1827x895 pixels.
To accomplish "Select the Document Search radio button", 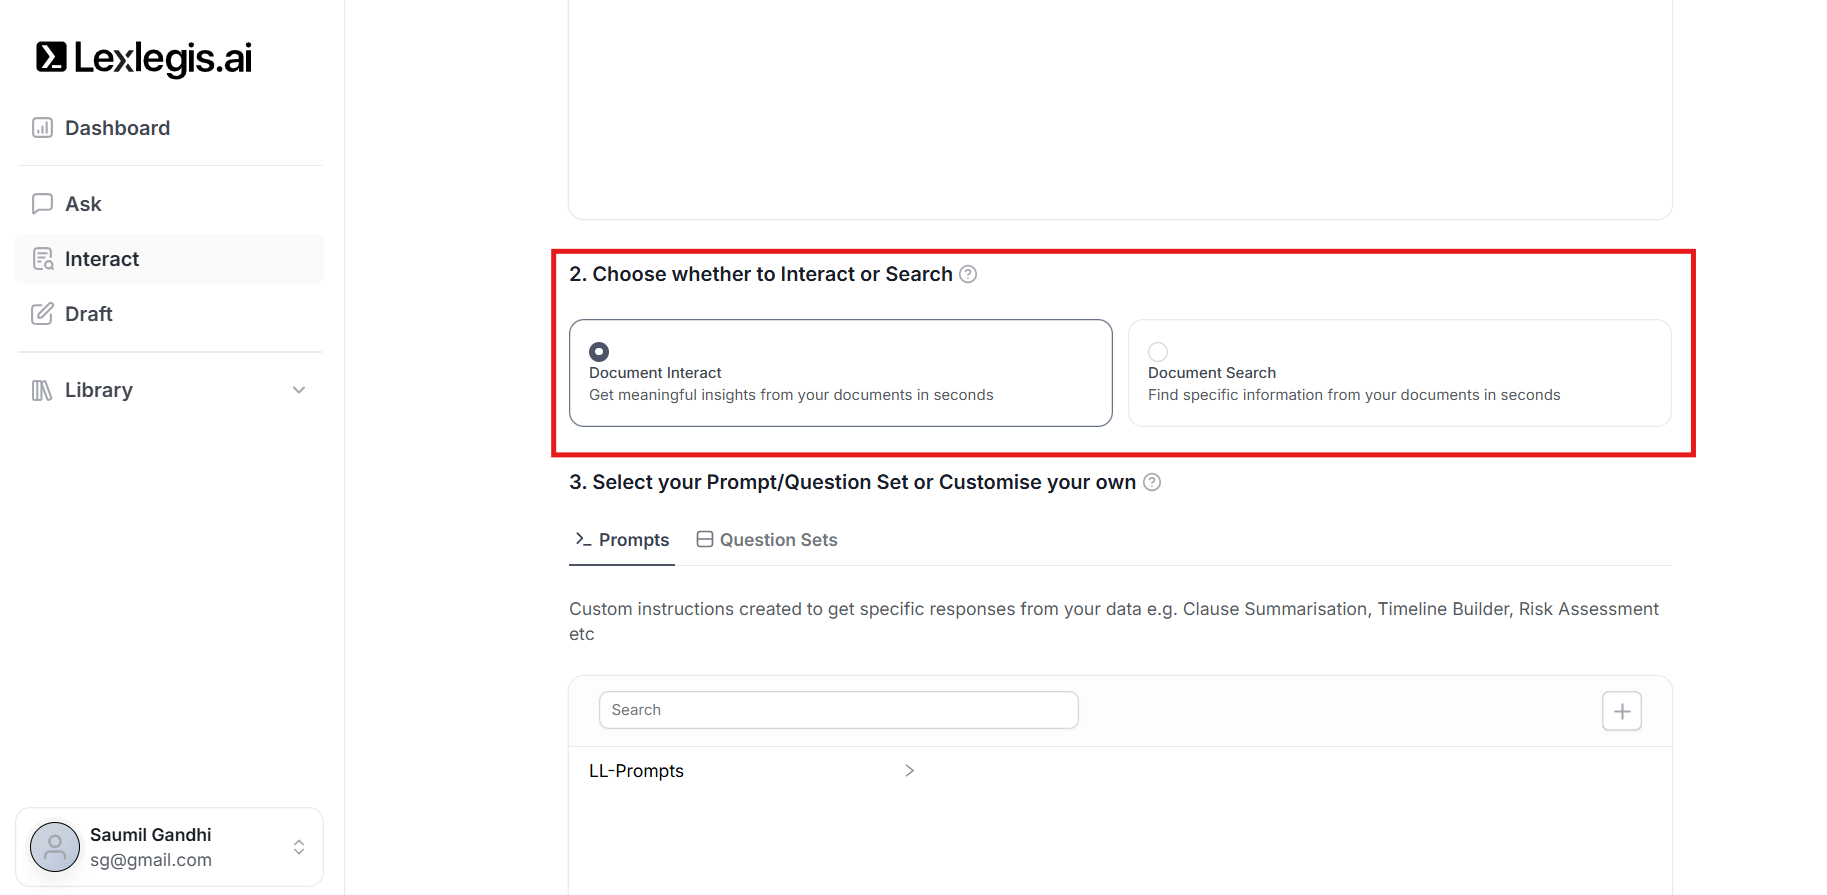I will [x=1158, y=352].
